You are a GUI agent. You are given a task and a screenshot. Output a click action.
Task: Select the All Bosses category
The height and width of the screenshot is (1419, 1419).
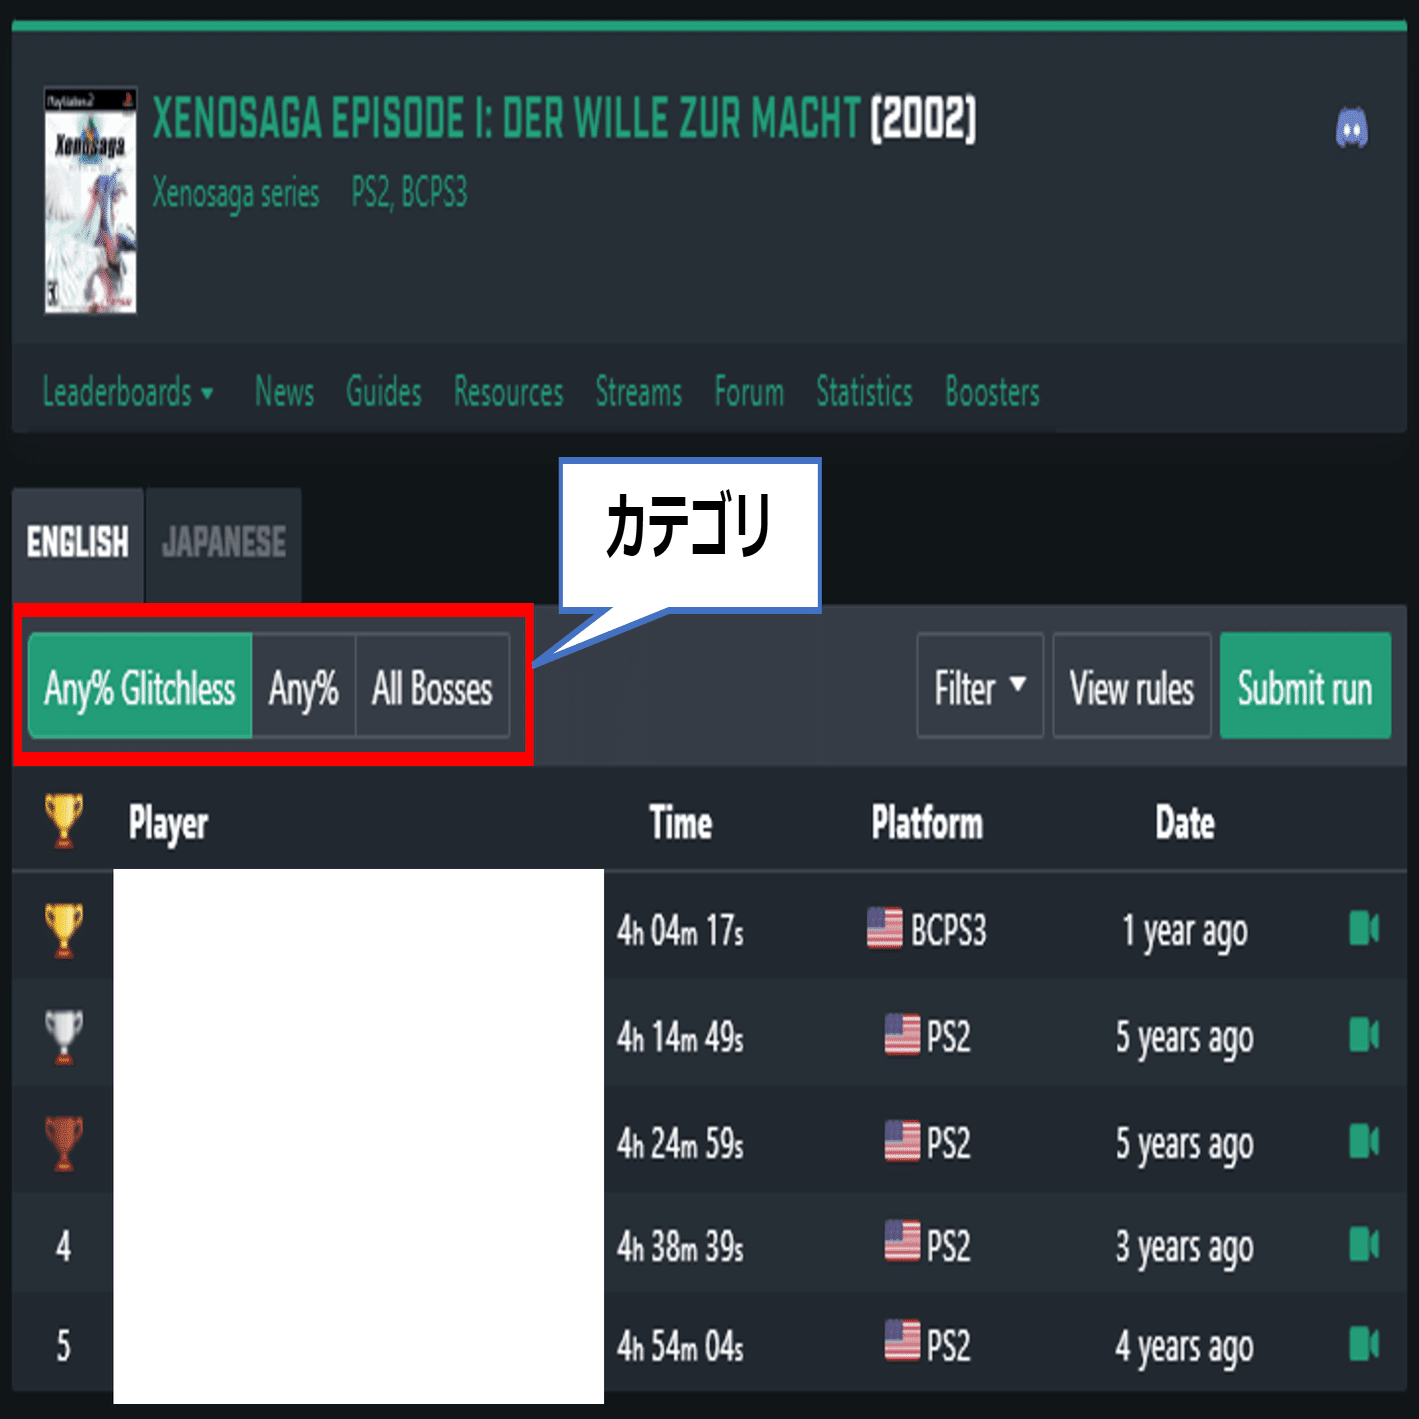pos(432,687)
